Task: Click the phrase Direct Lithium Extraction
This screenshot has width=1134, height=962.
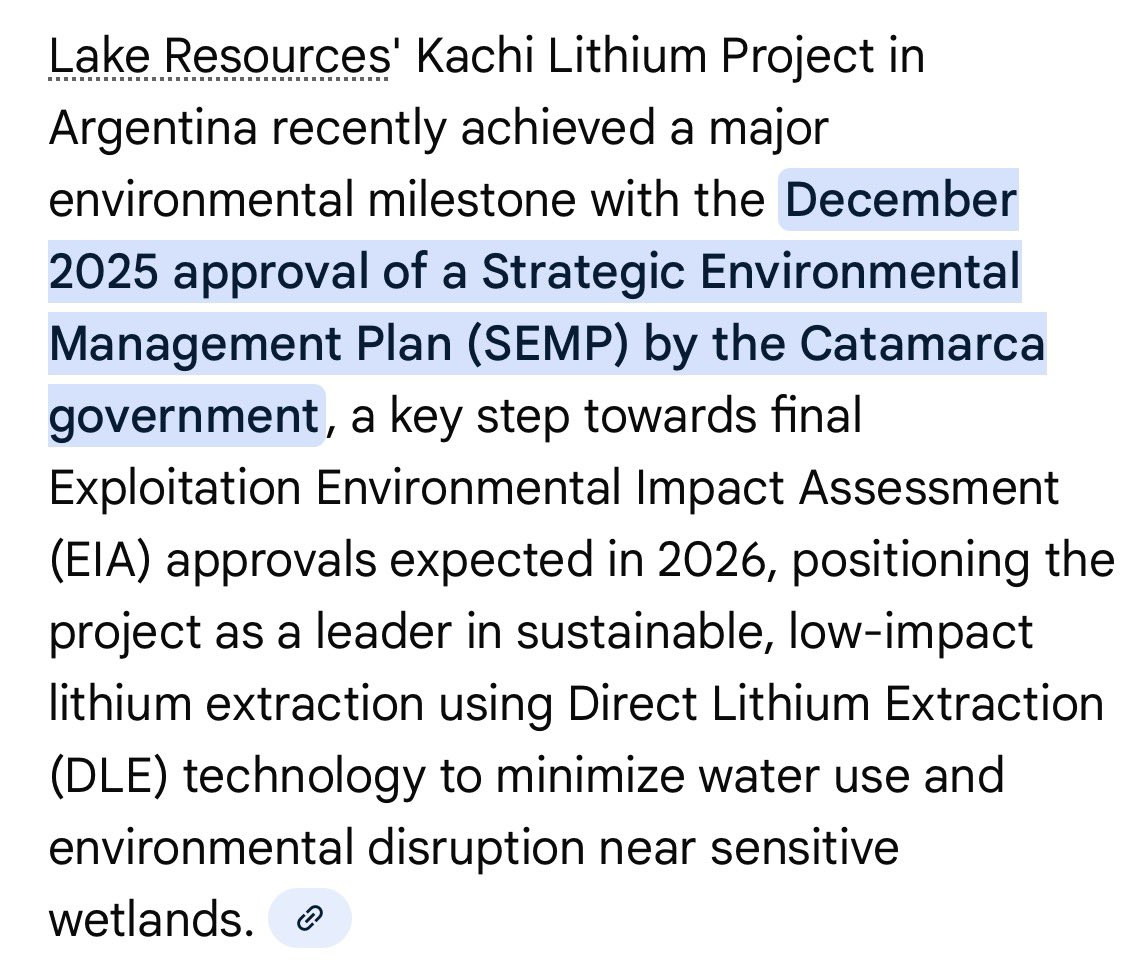Action: tap(835, 704)
